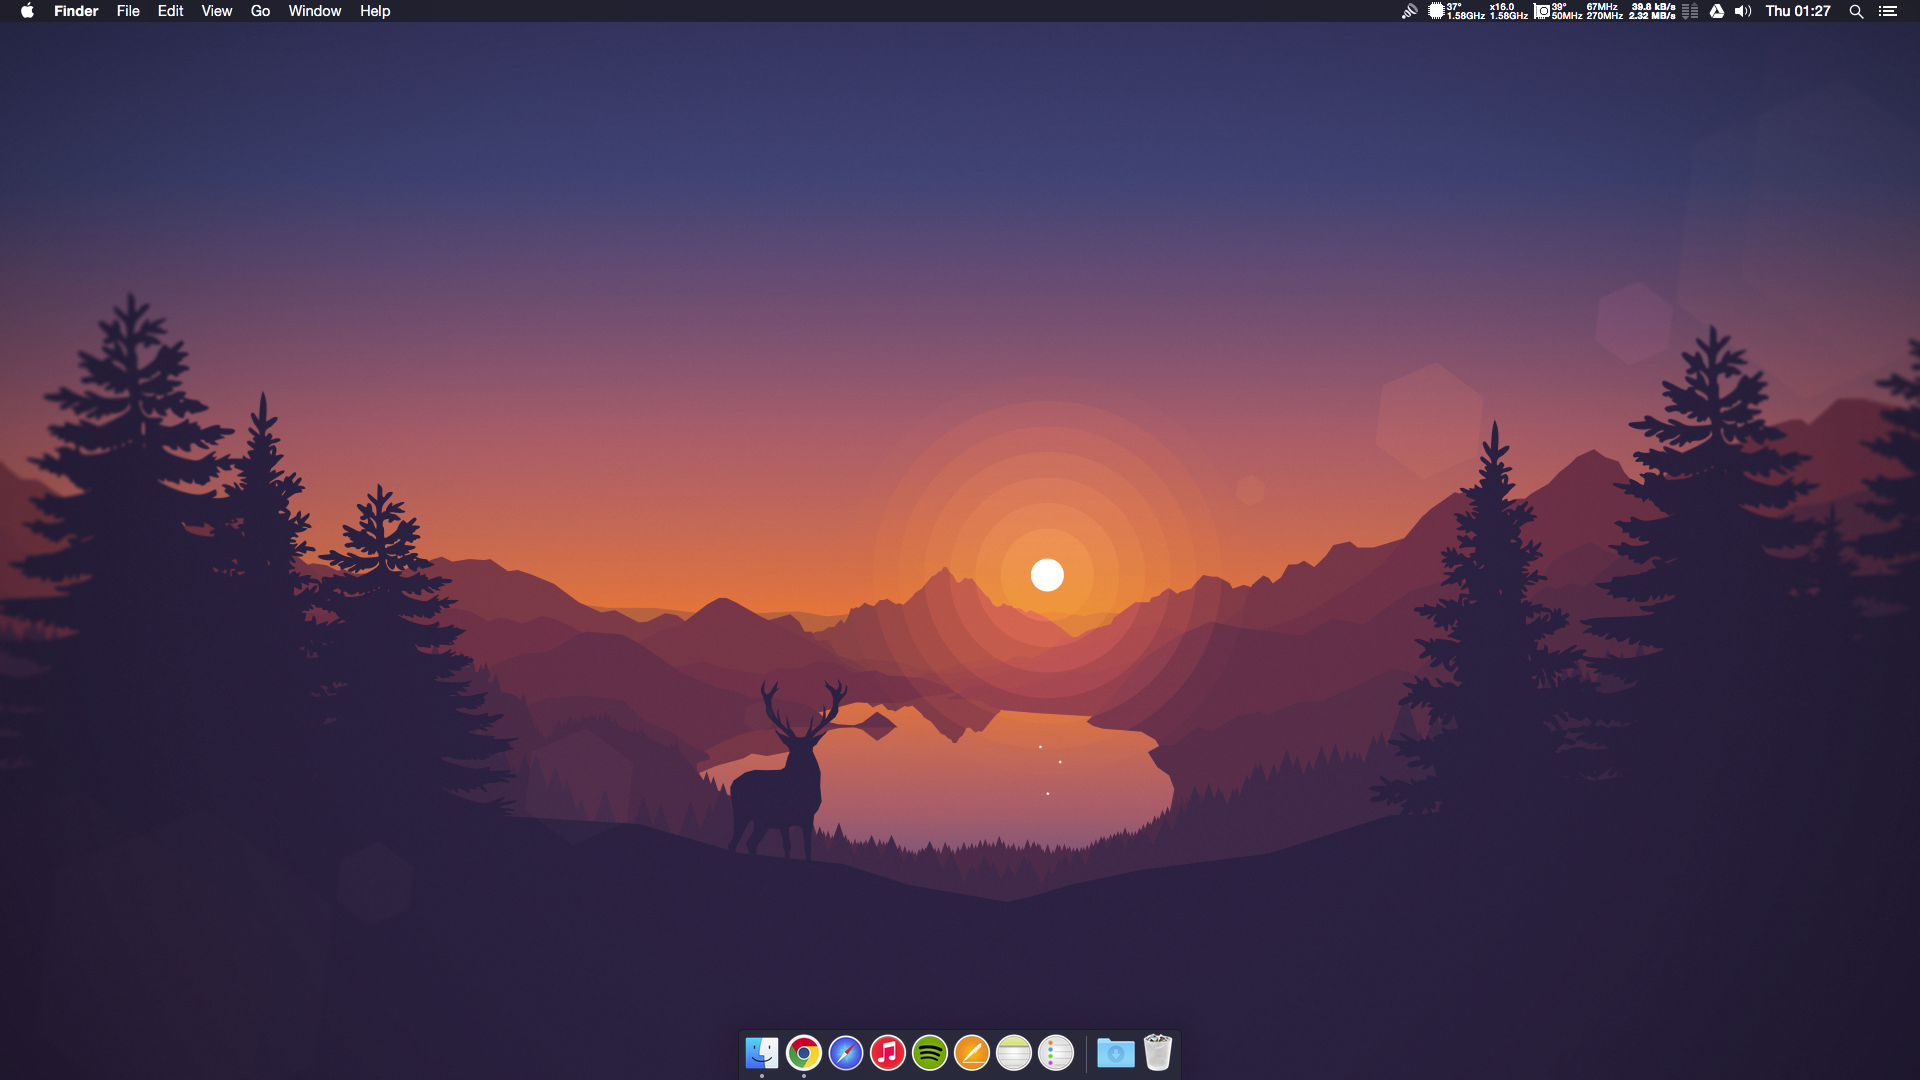Open the red Music app icon
Viewport: 1920px width, 1080px height.
pos(887,1052)
